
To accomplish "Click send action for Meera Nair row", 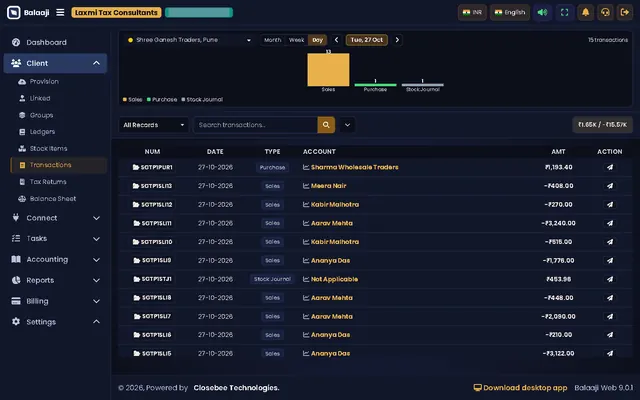I will (x=610, y=186).
